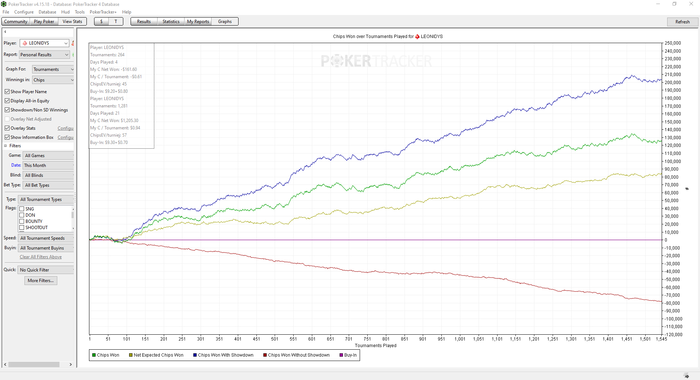Screen dimensions: 700x380
Task: Open the All Tournament Speeds dropdown
Action: (46, 238)
